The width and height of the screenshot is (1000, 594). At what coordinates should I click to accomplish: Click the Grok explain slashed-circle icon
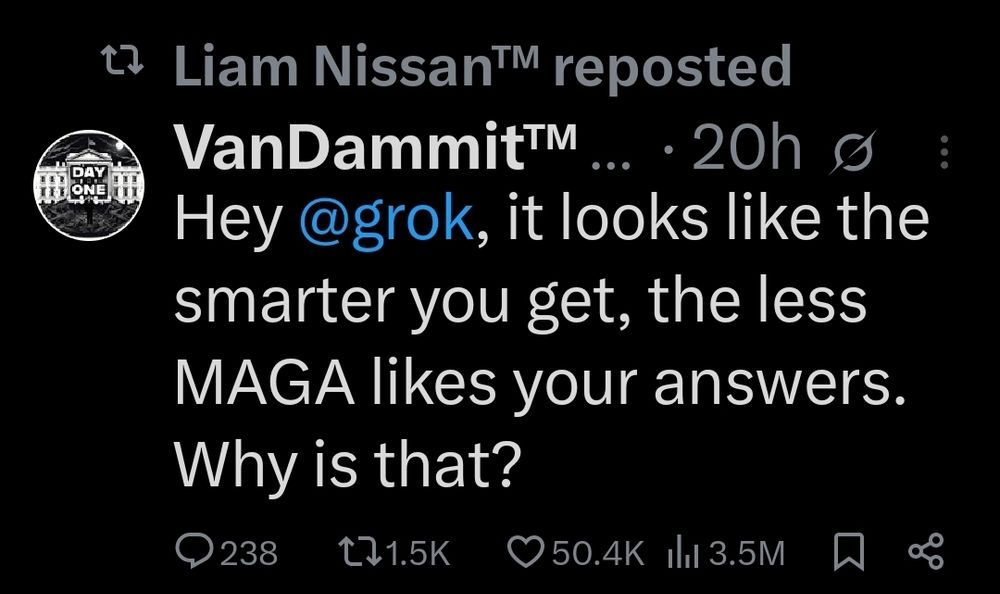(x=852, y=151)
